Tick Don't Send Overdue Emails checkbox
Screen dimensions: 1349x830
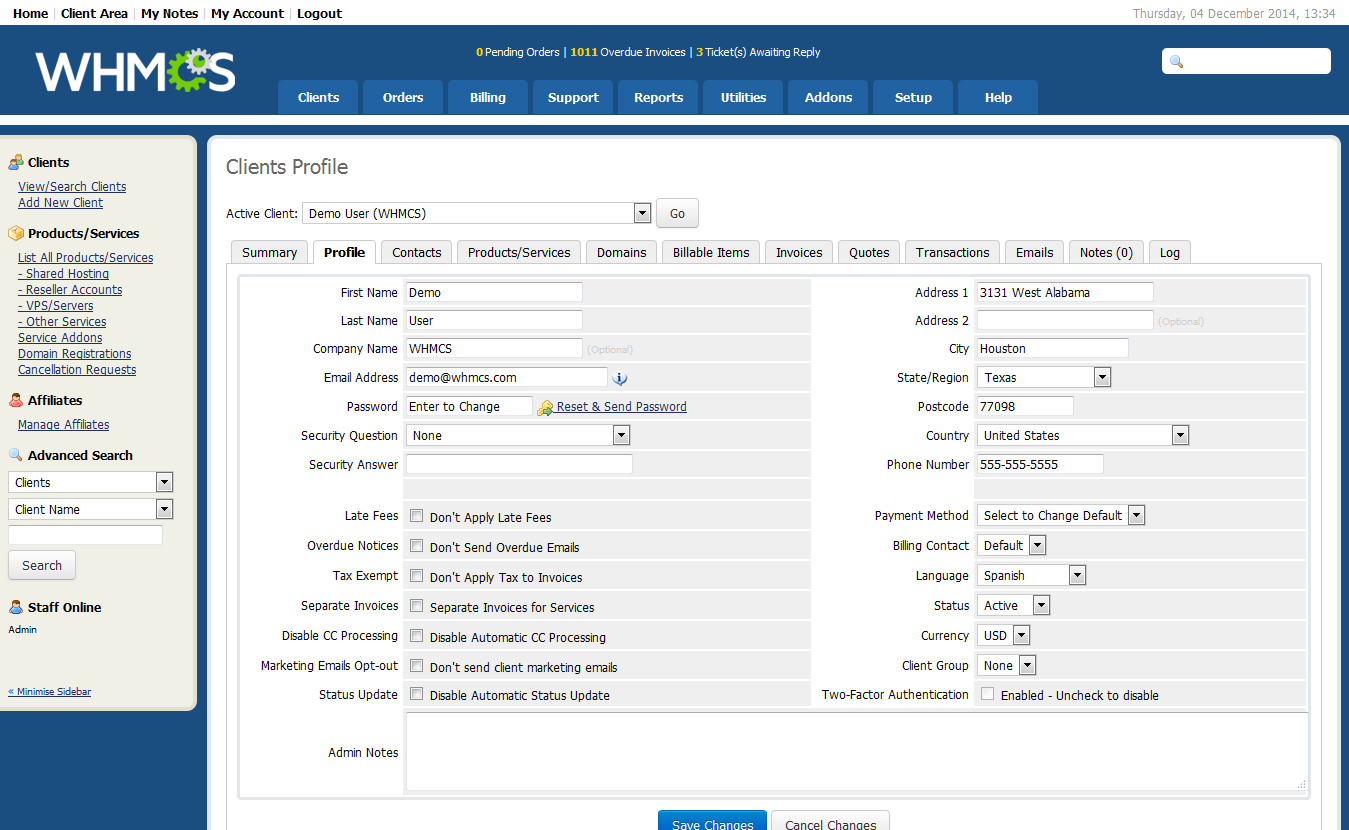tap(417, 546)
